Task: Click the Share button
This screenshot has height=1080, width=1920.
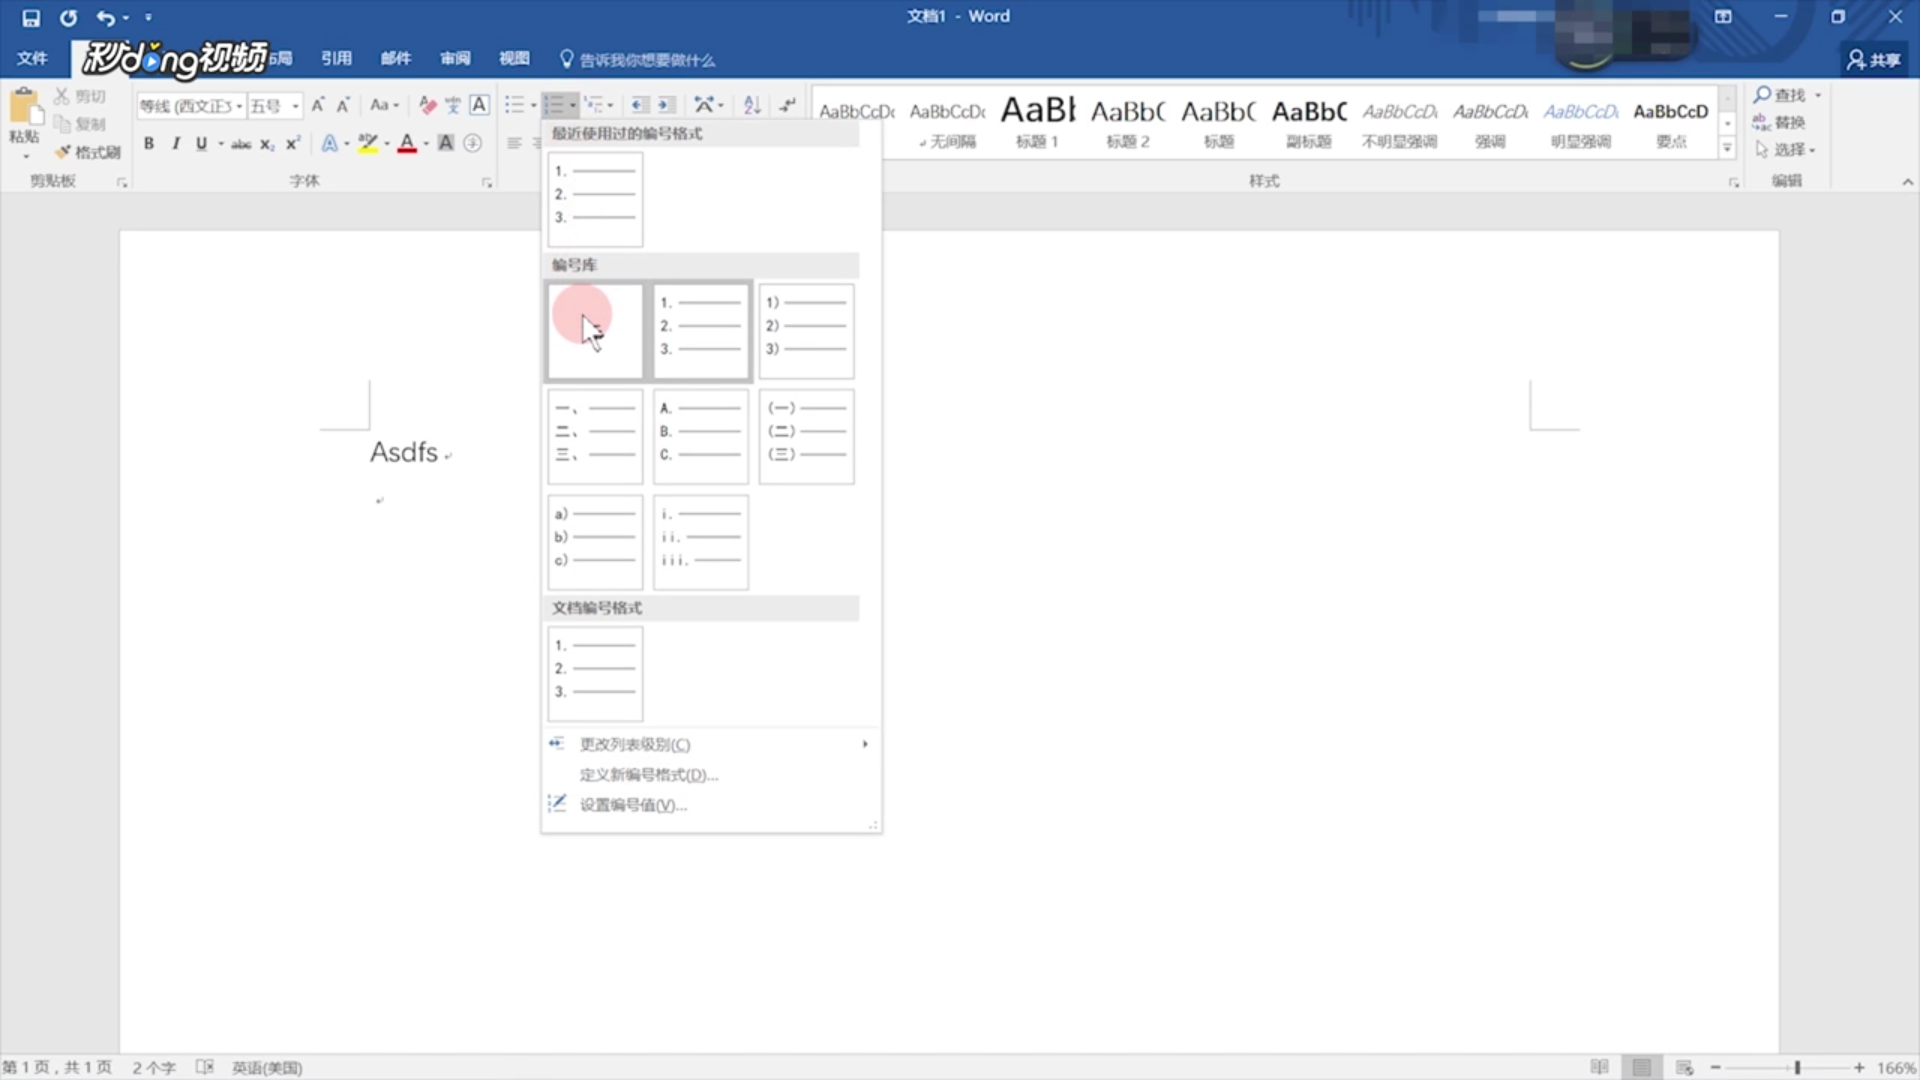Action: (1873, 60)
